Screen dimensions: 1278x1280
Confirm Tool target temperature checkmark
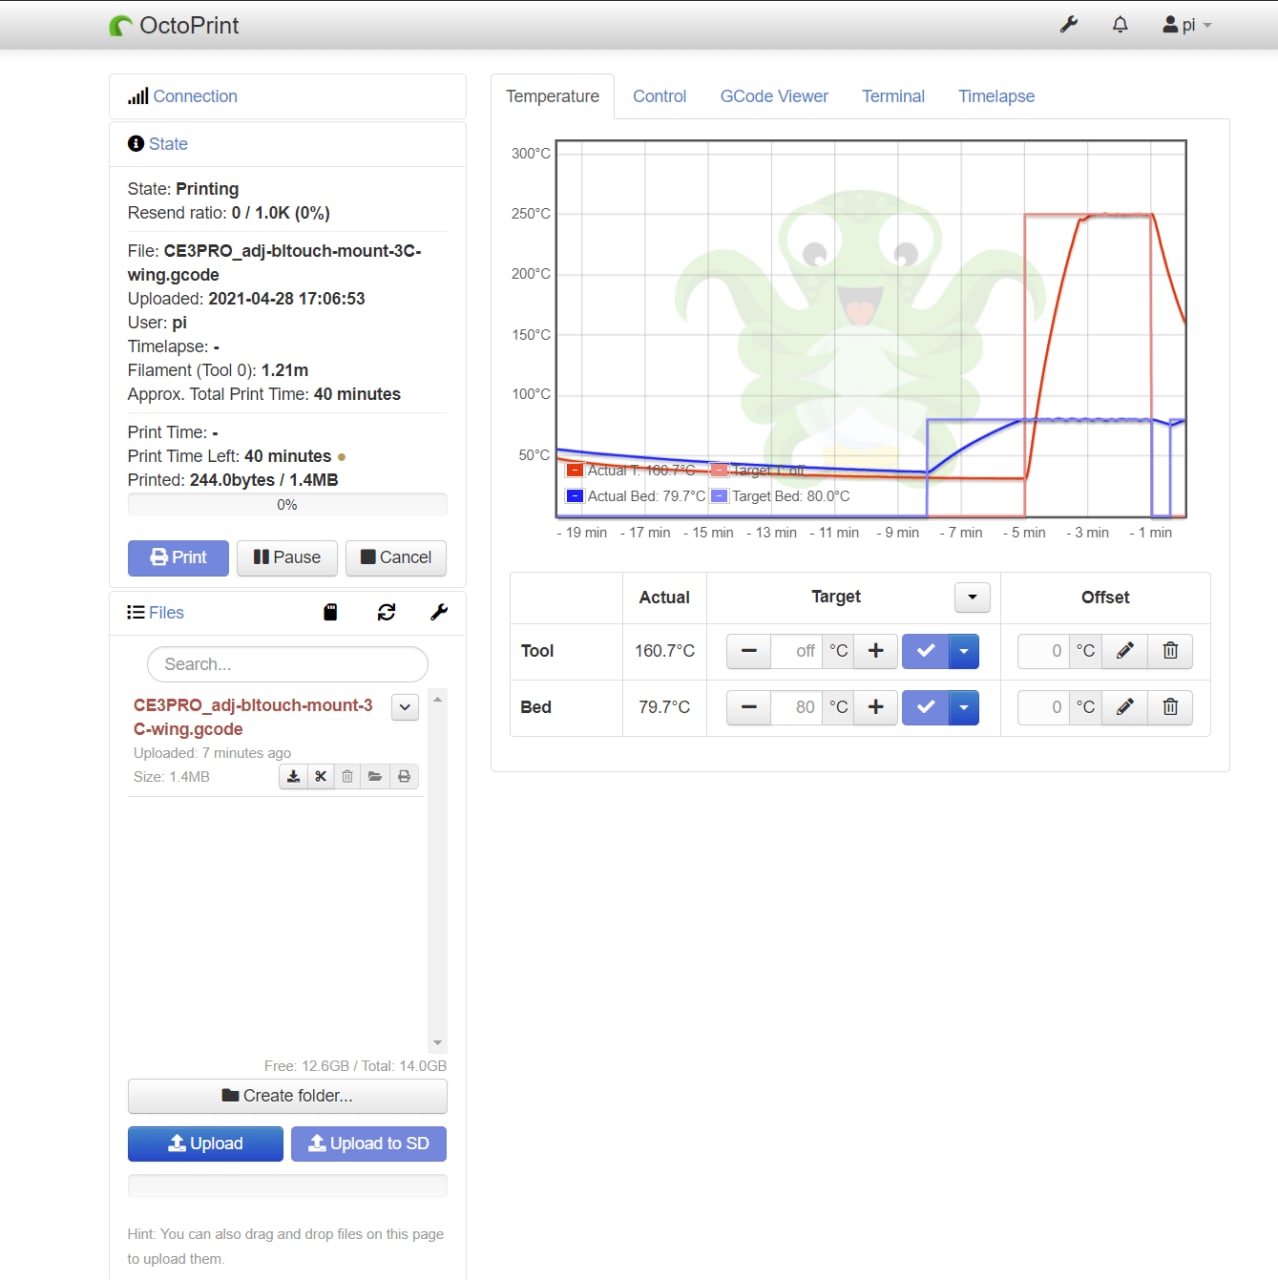point(925,651)
